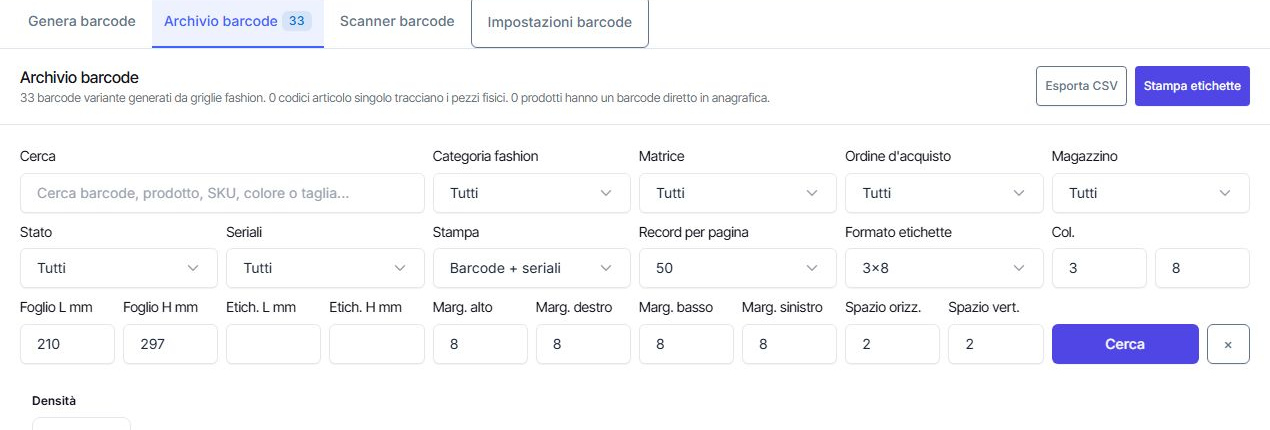Click the empty Etich. H mm field

pos(376,344)
